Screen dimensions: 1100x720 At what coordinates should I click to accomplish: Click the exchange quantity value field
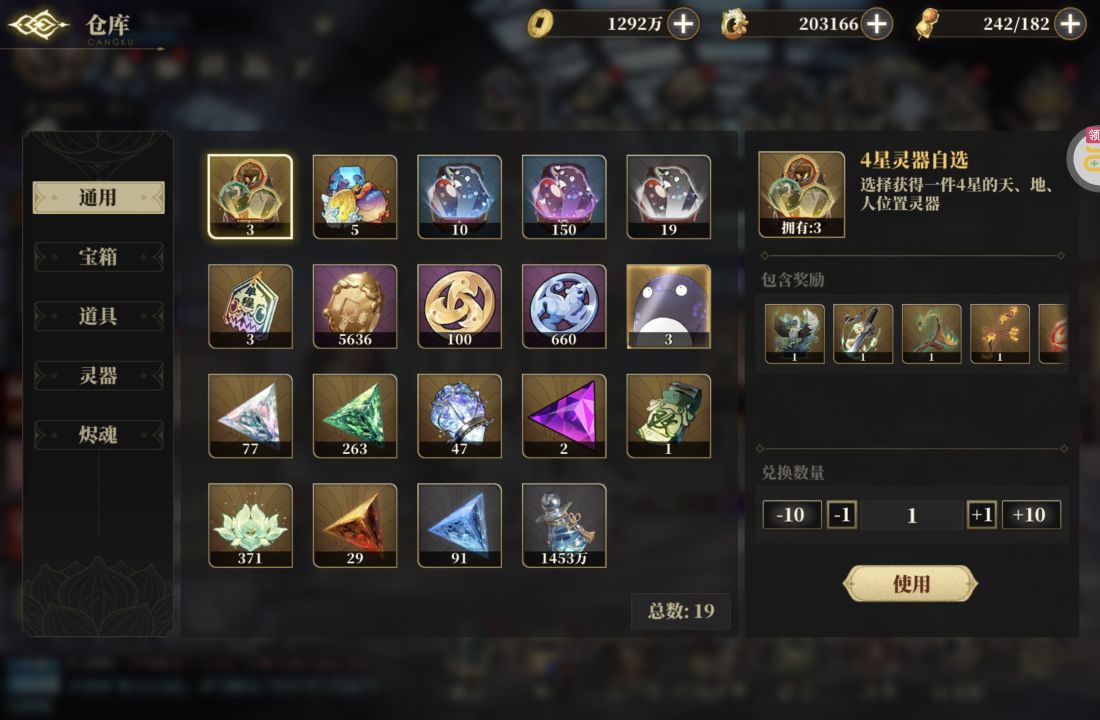pyautogui.click(x=912, y=515)
